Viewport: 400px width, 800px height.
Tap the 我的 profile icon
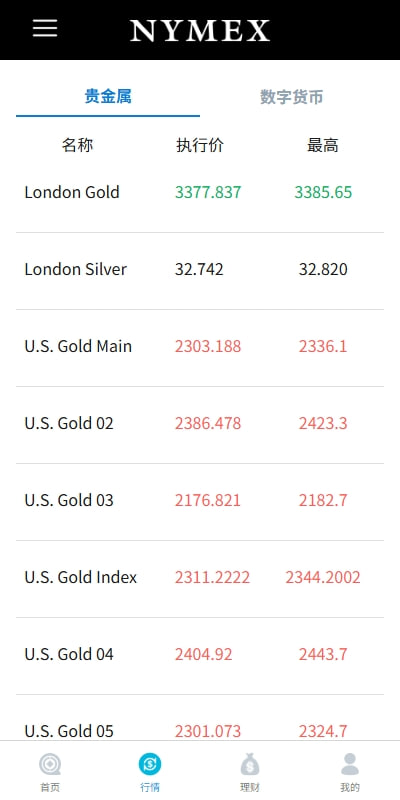click(350, 764)
